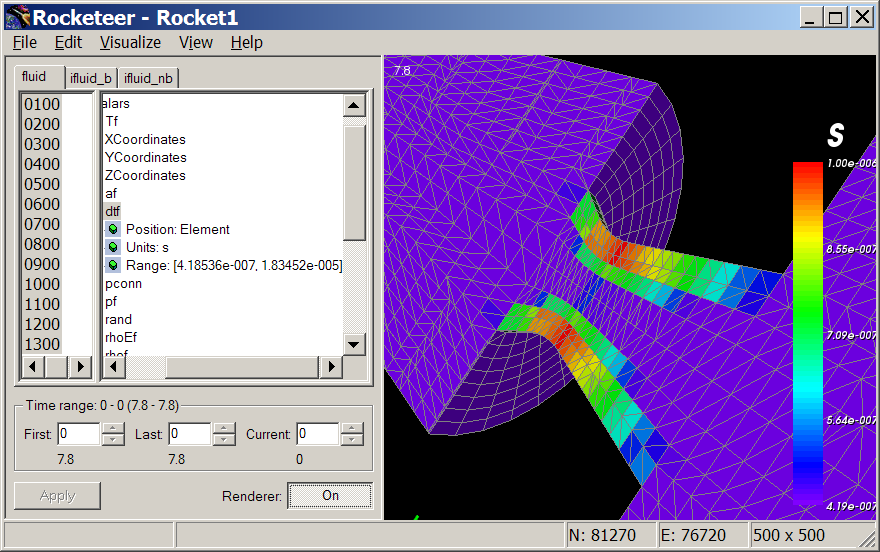Open the View menu
Image resolution: width=880 pixels, height=552 pixels.
coord(196,43)
